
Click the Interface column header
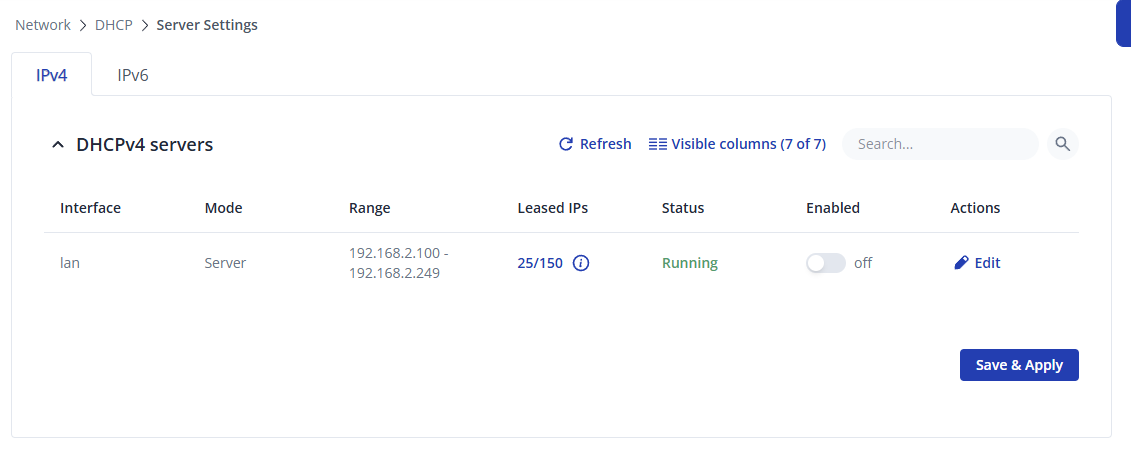[90, 208]
